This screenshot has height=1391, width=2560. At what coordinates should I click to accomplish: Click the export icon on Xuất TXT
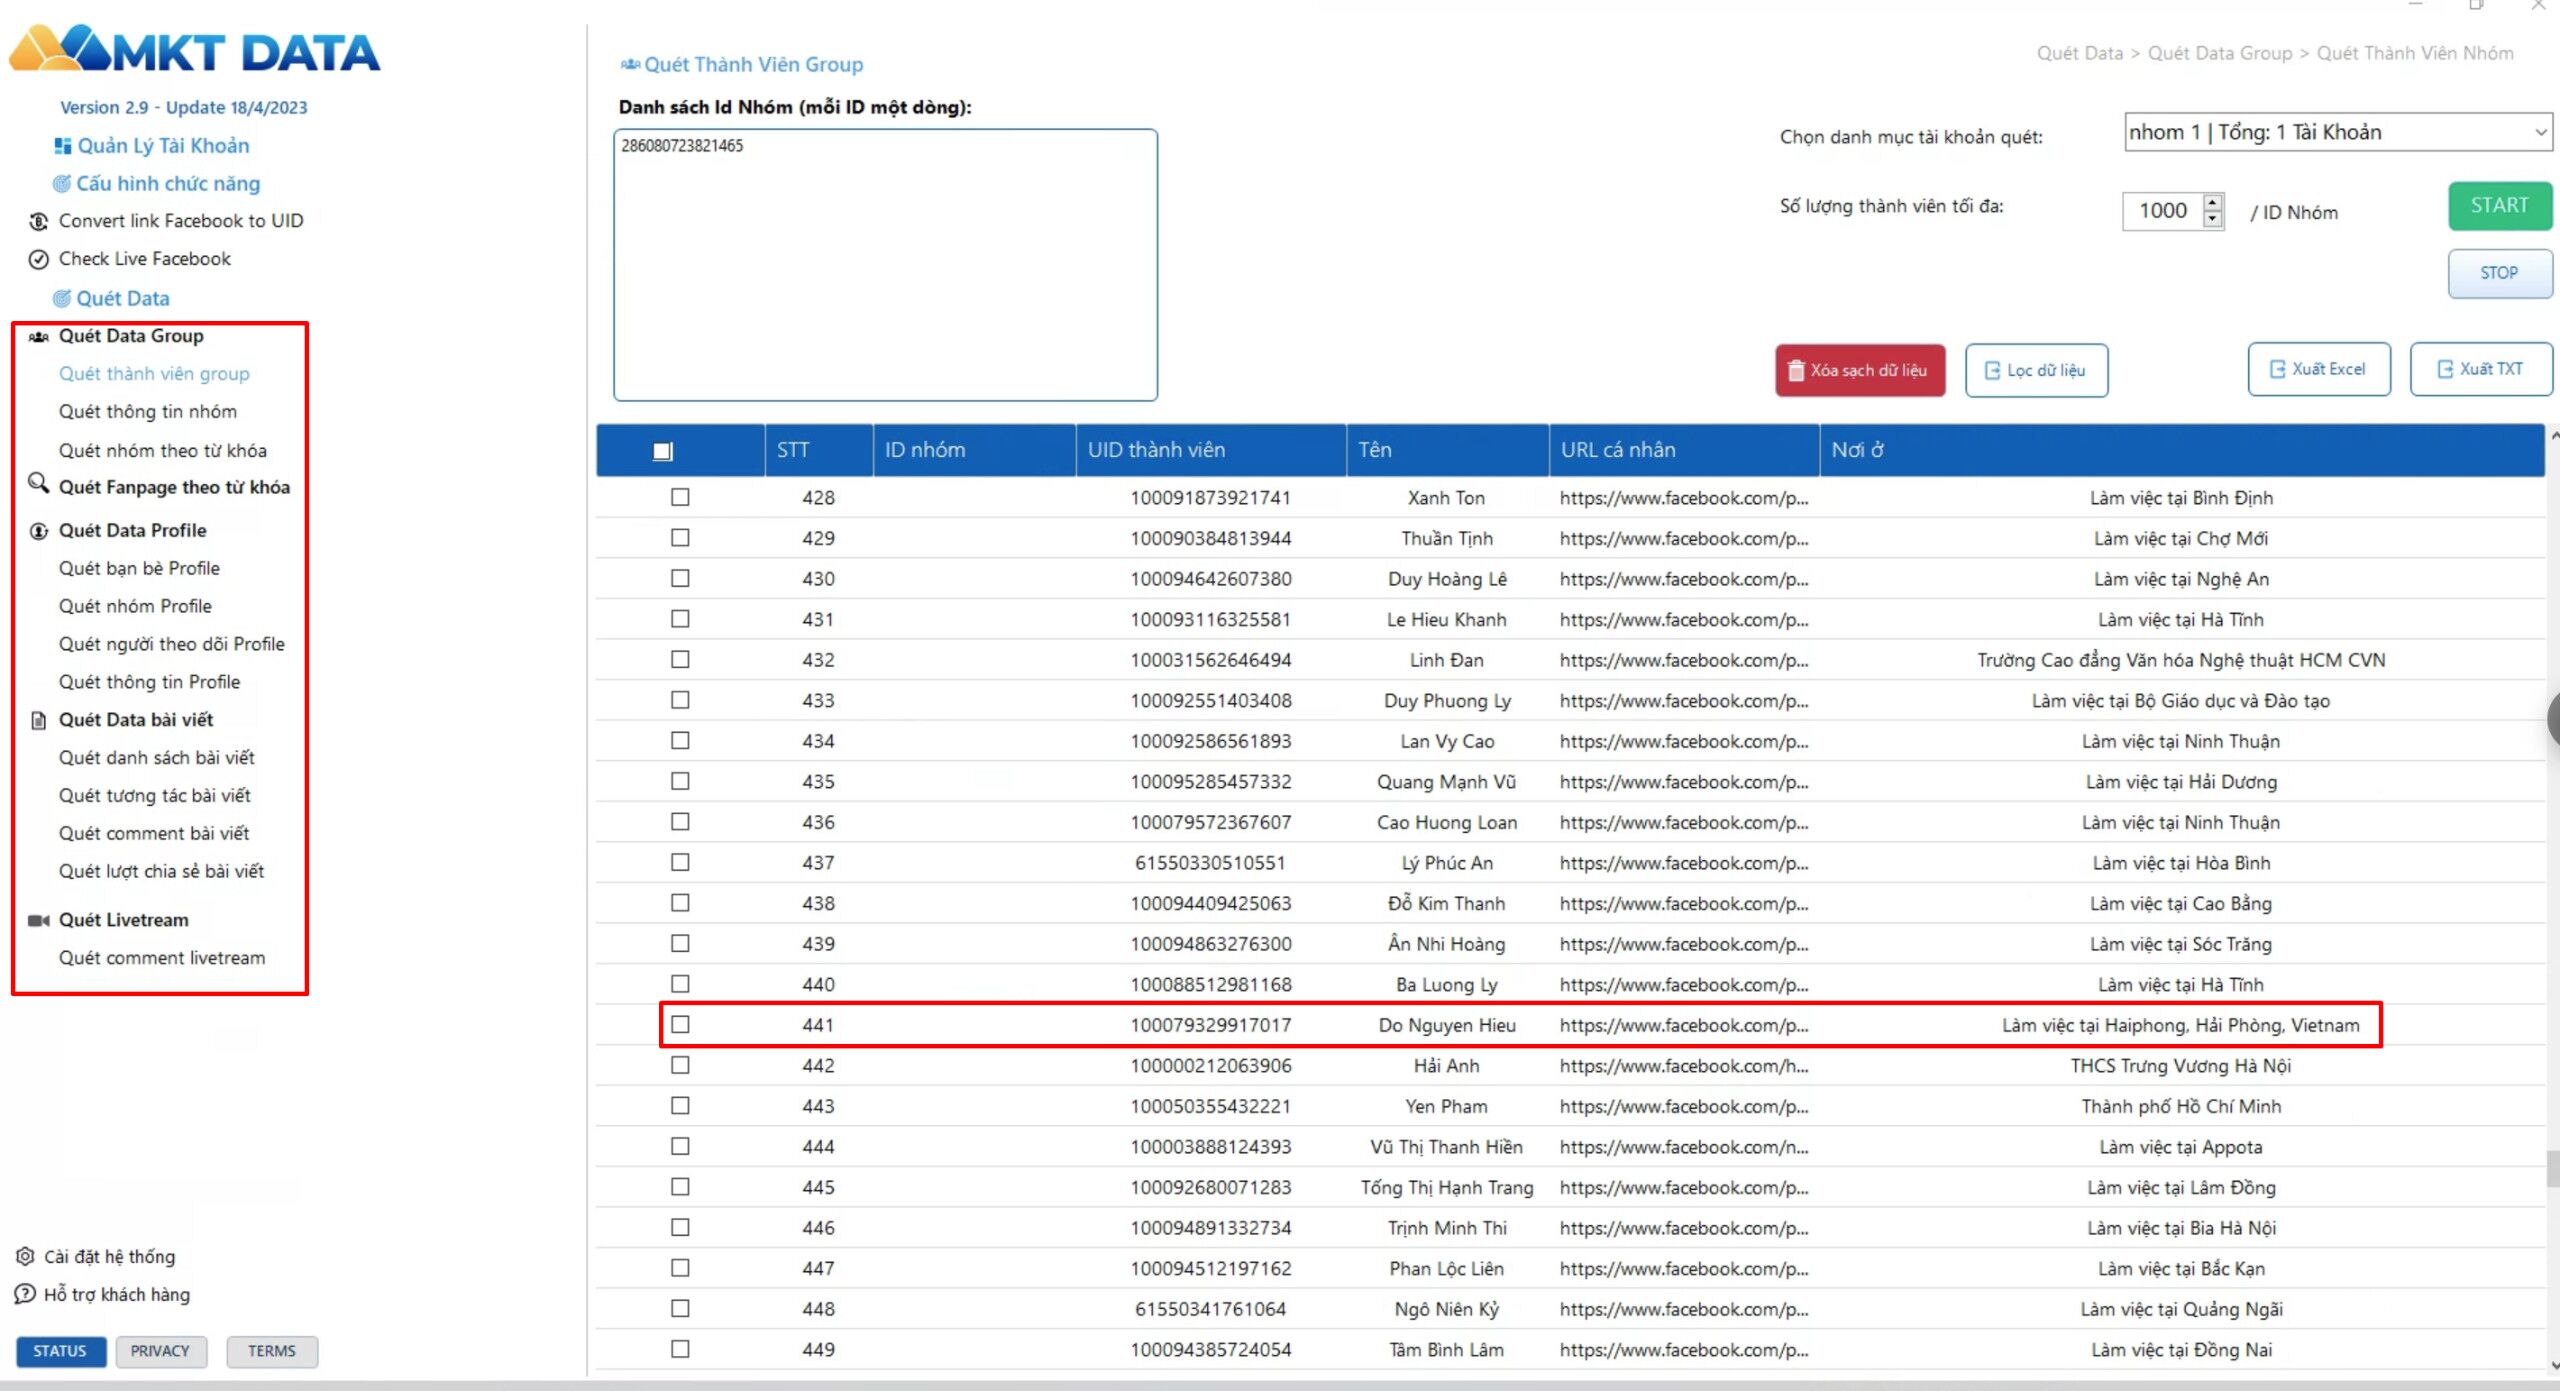(2445, 369)
